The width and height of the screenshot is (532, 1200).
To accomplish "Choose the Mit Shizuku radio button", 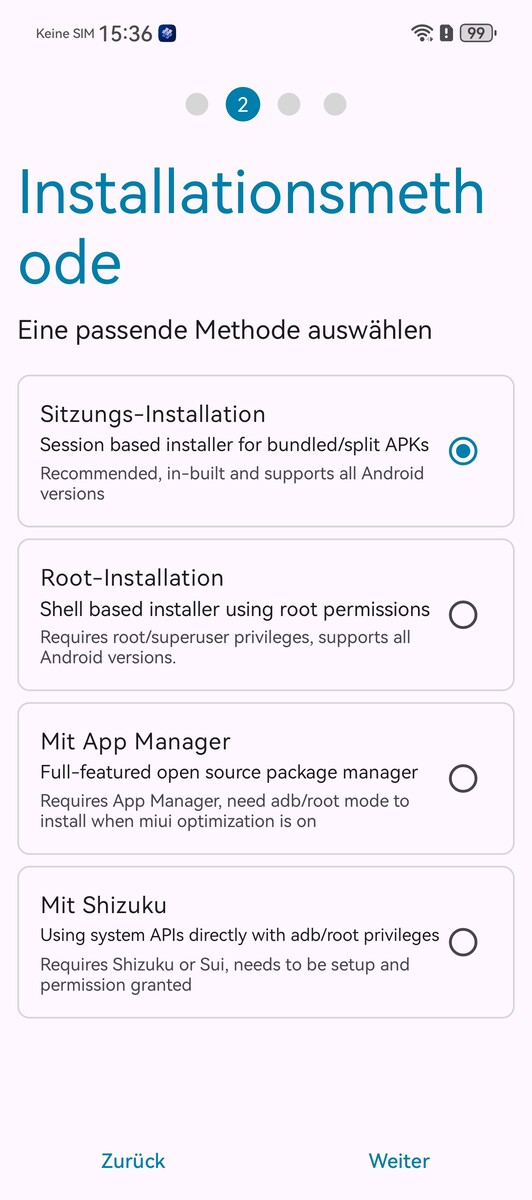I will (x=463, y=942).
